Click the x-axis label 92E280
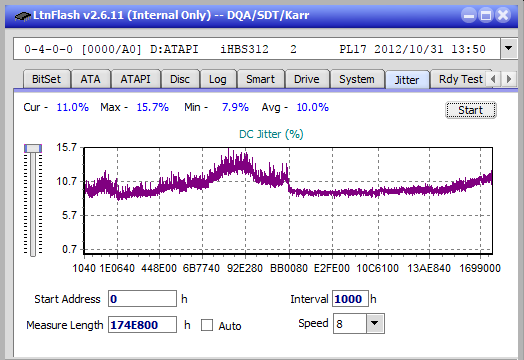 245,268
